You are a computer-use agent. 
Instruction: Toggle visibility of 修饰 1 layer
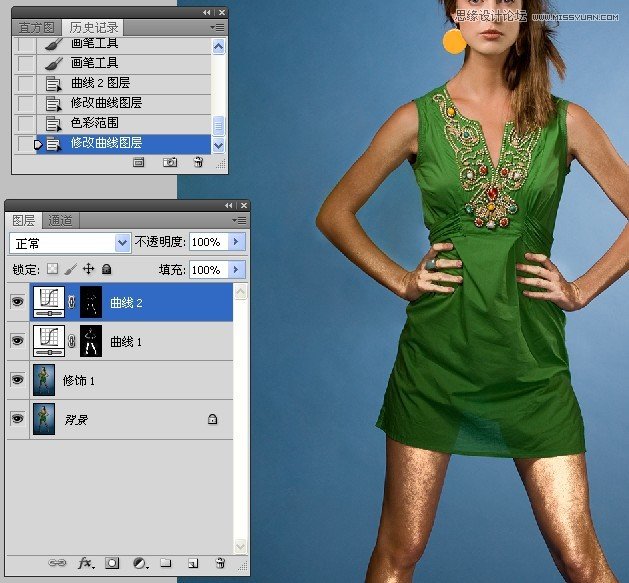tap(17, 380)
